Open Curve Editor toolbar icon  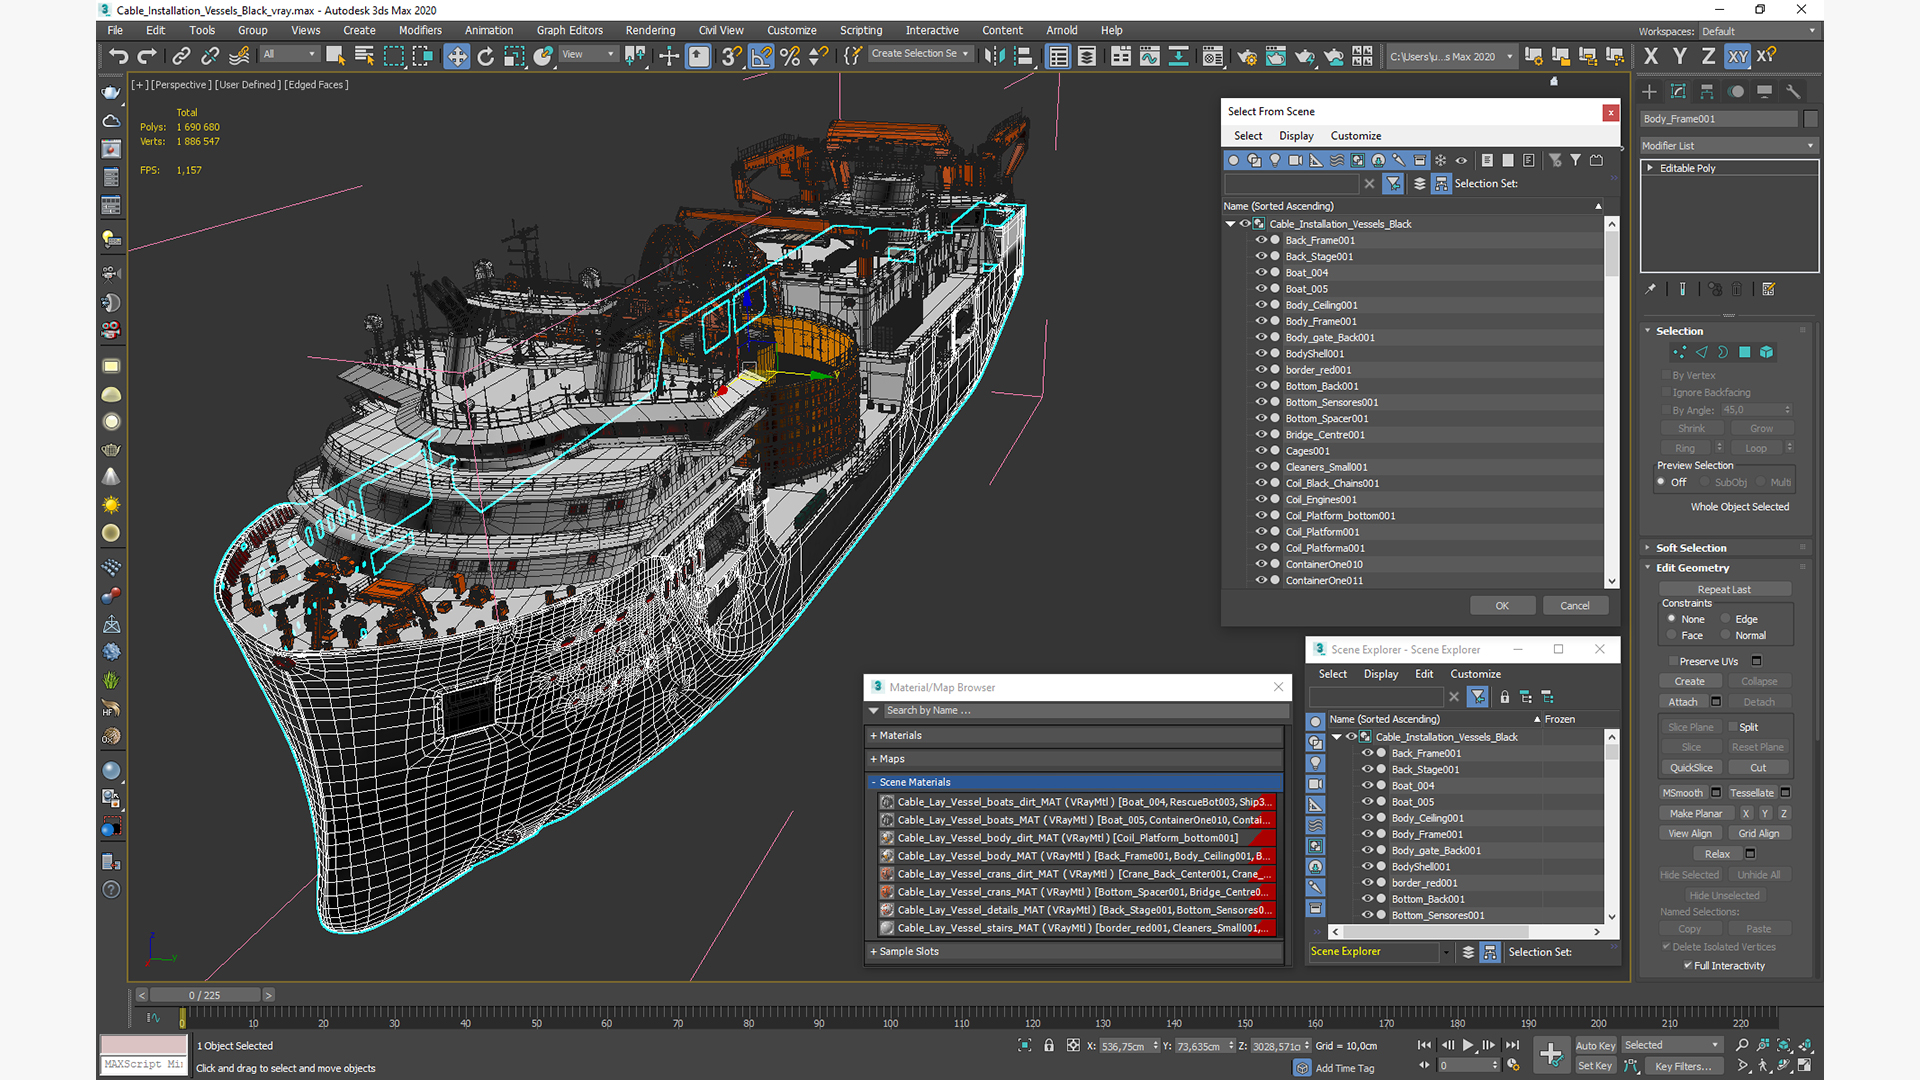click(x=1150, y=57)
